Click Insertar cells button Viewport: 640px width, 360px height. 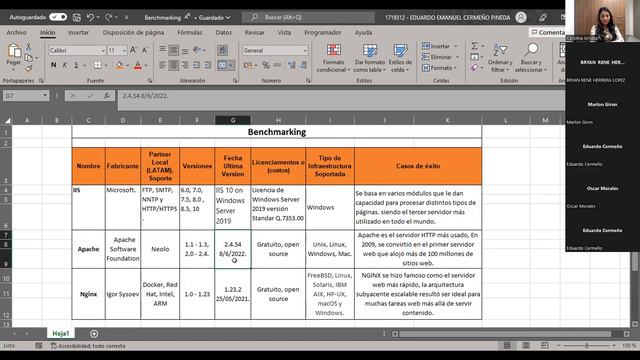tap(440, 46)
